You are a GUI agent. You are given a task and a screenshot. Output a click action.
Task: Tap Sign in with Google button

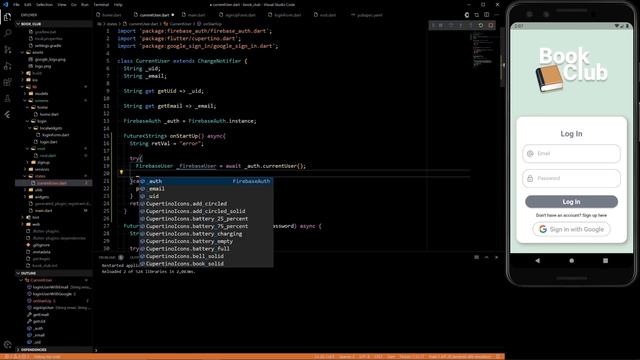point(571,229)
